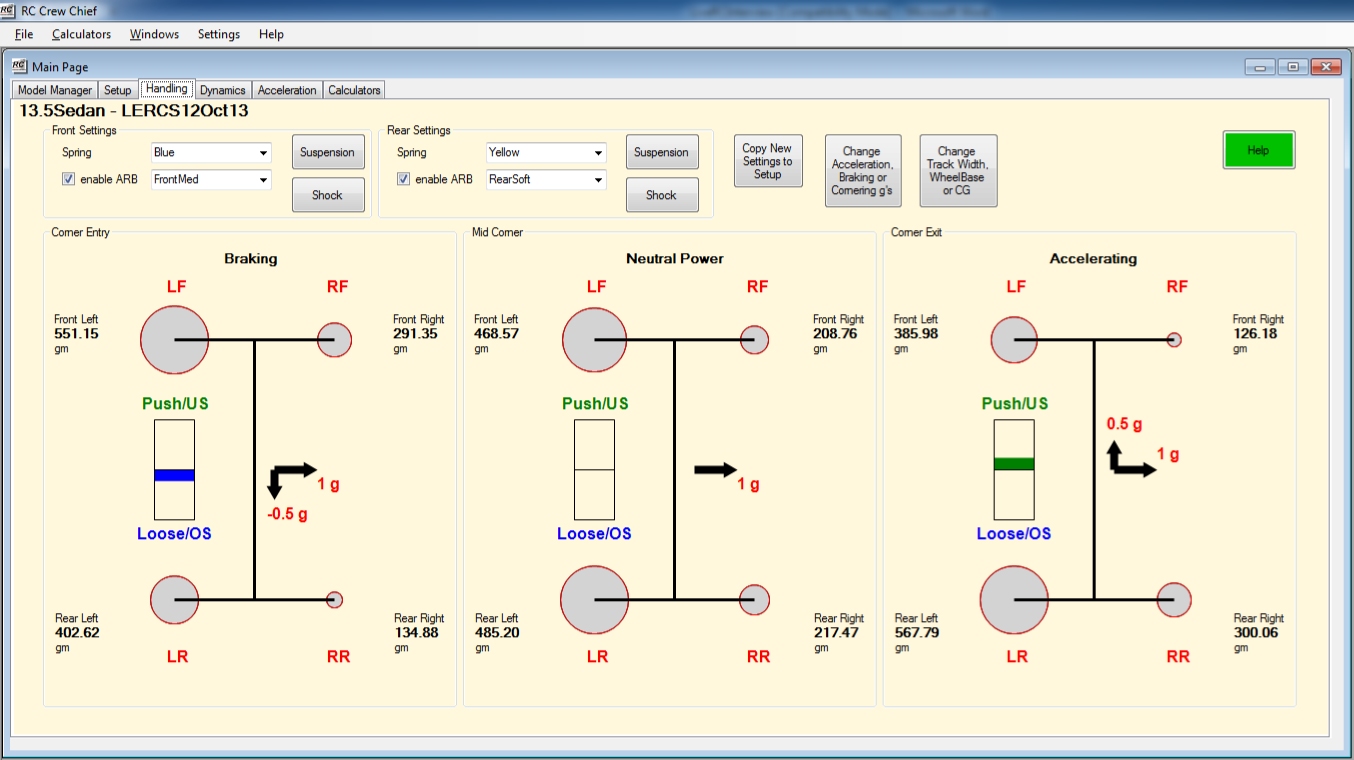Click the Braking RR tire load circle
The width and height of the screenshot is (1354, 760).
click(335, 600)
